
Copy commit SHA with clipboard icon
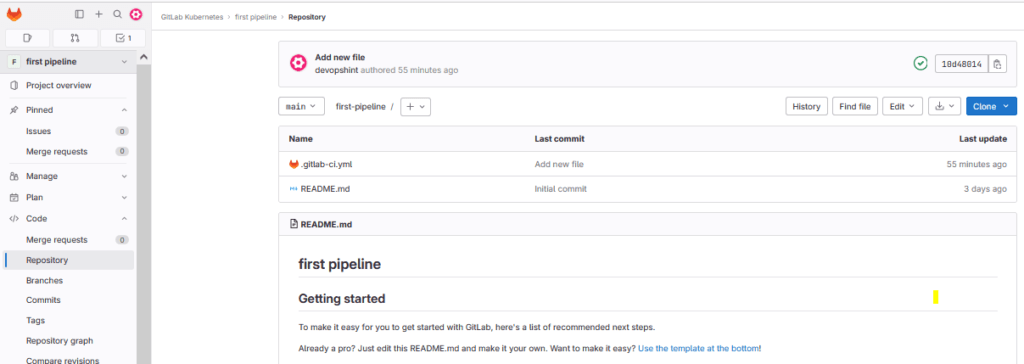pyautogui.click(x=997, y=64)
